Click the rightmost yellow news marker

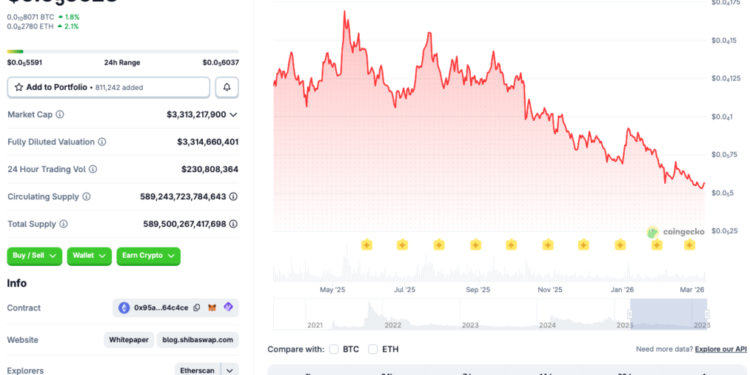point(689,245)
